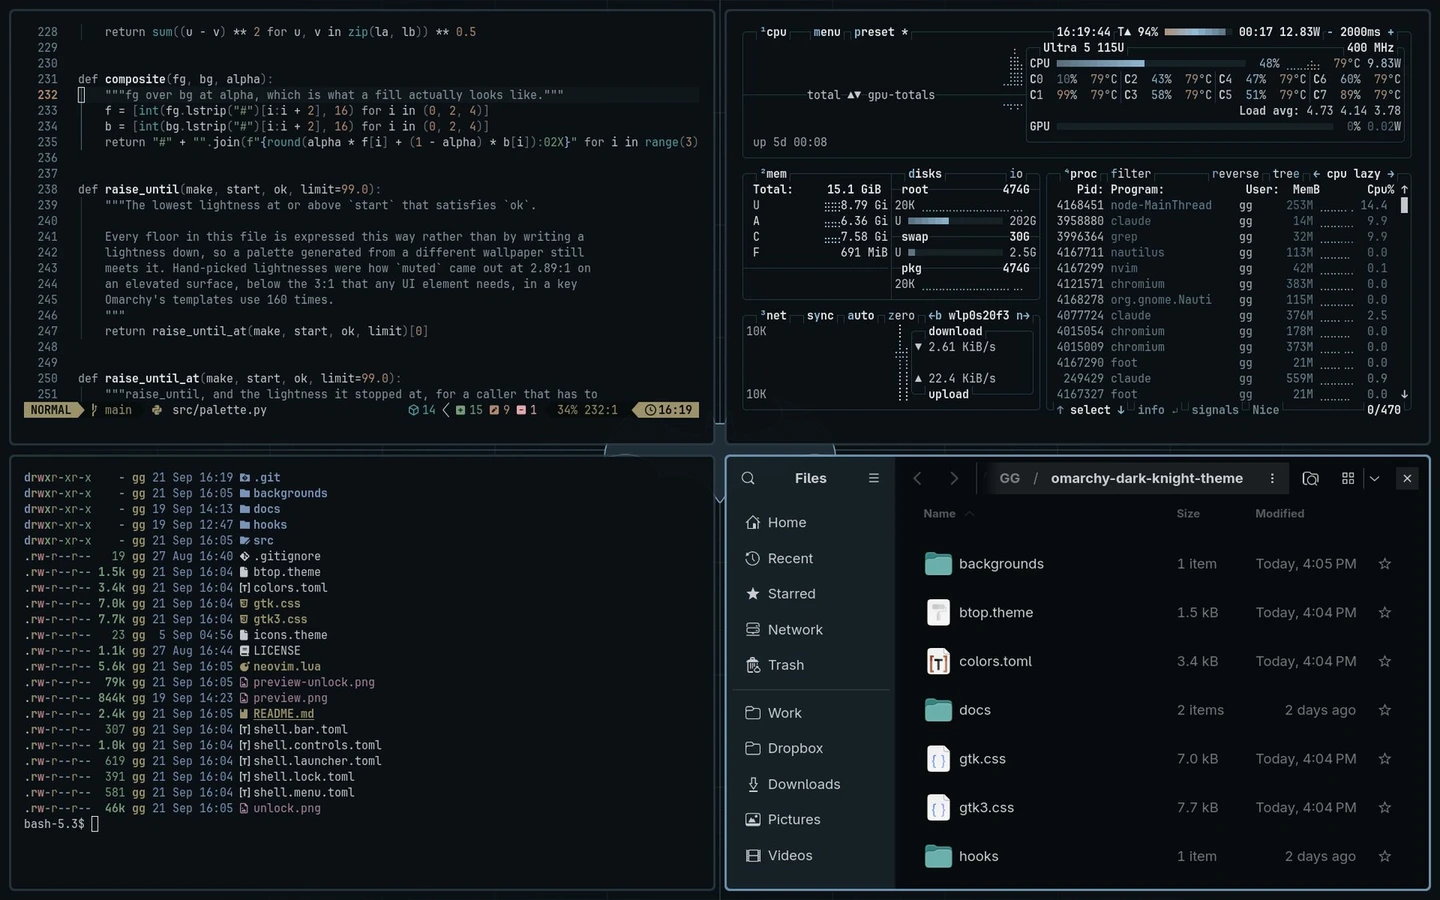Click disks label in btop mem box
Screen dimensions: 1440x900
(x=925, y=174)
